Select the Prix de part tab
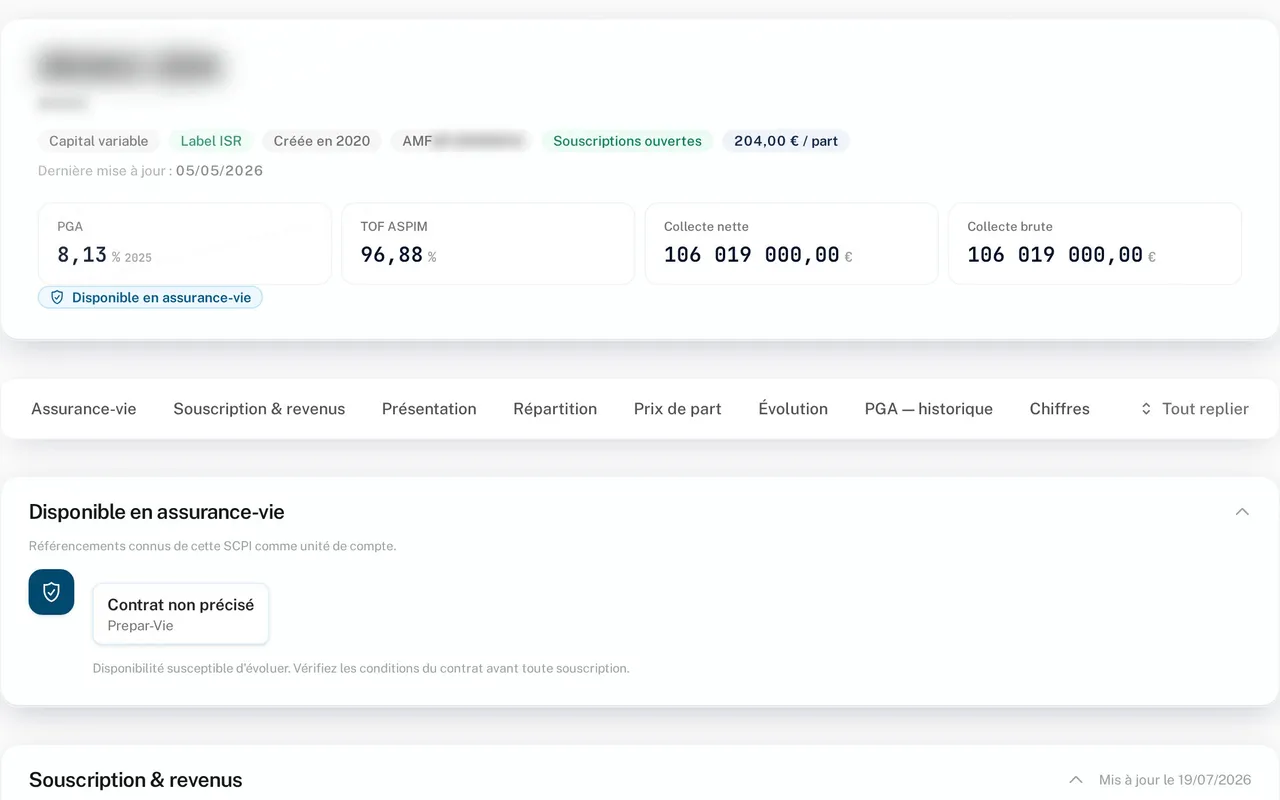The image size is (1280, 800). 678,409
